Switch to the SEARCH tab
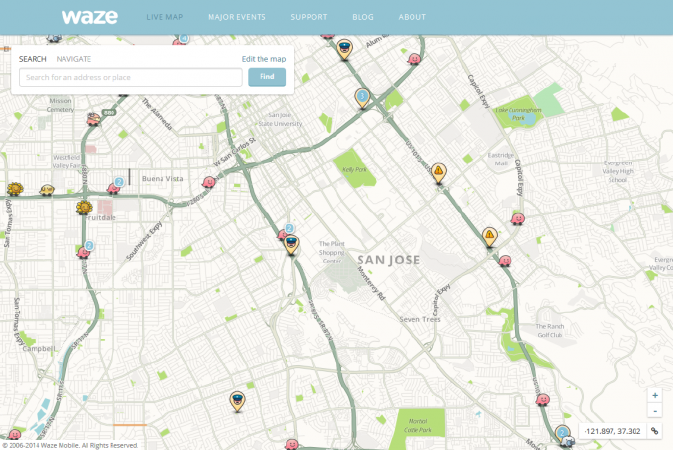 pyautogui.click(x=33, y=59)
